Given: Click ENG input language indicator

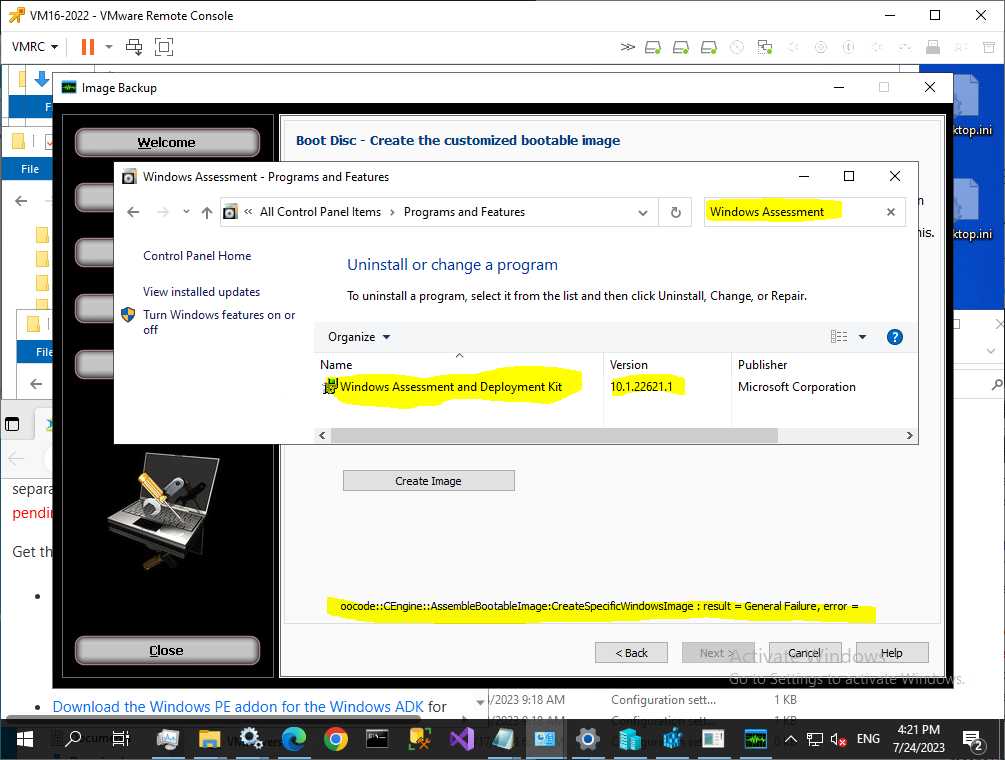Looking at the screenshot, I should click(x=868, y=739).
